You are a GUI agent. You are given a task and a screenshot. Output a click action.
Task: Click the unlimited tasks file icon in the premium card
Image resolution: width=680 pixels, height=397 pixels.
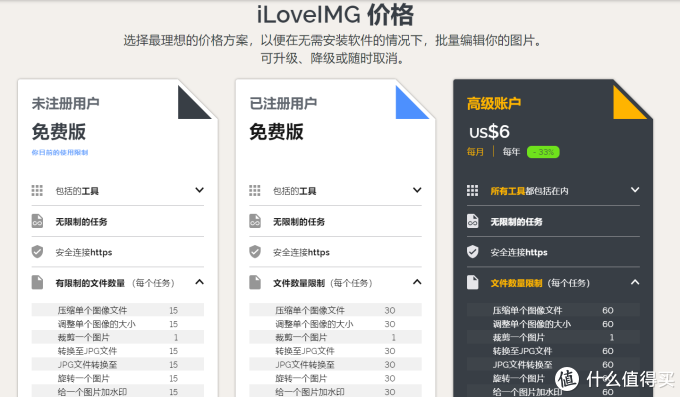point(473,221)
